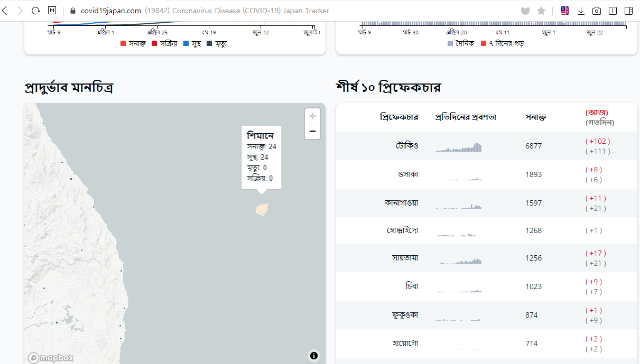Click the confirmed count 1268

(x=533, y=231)
